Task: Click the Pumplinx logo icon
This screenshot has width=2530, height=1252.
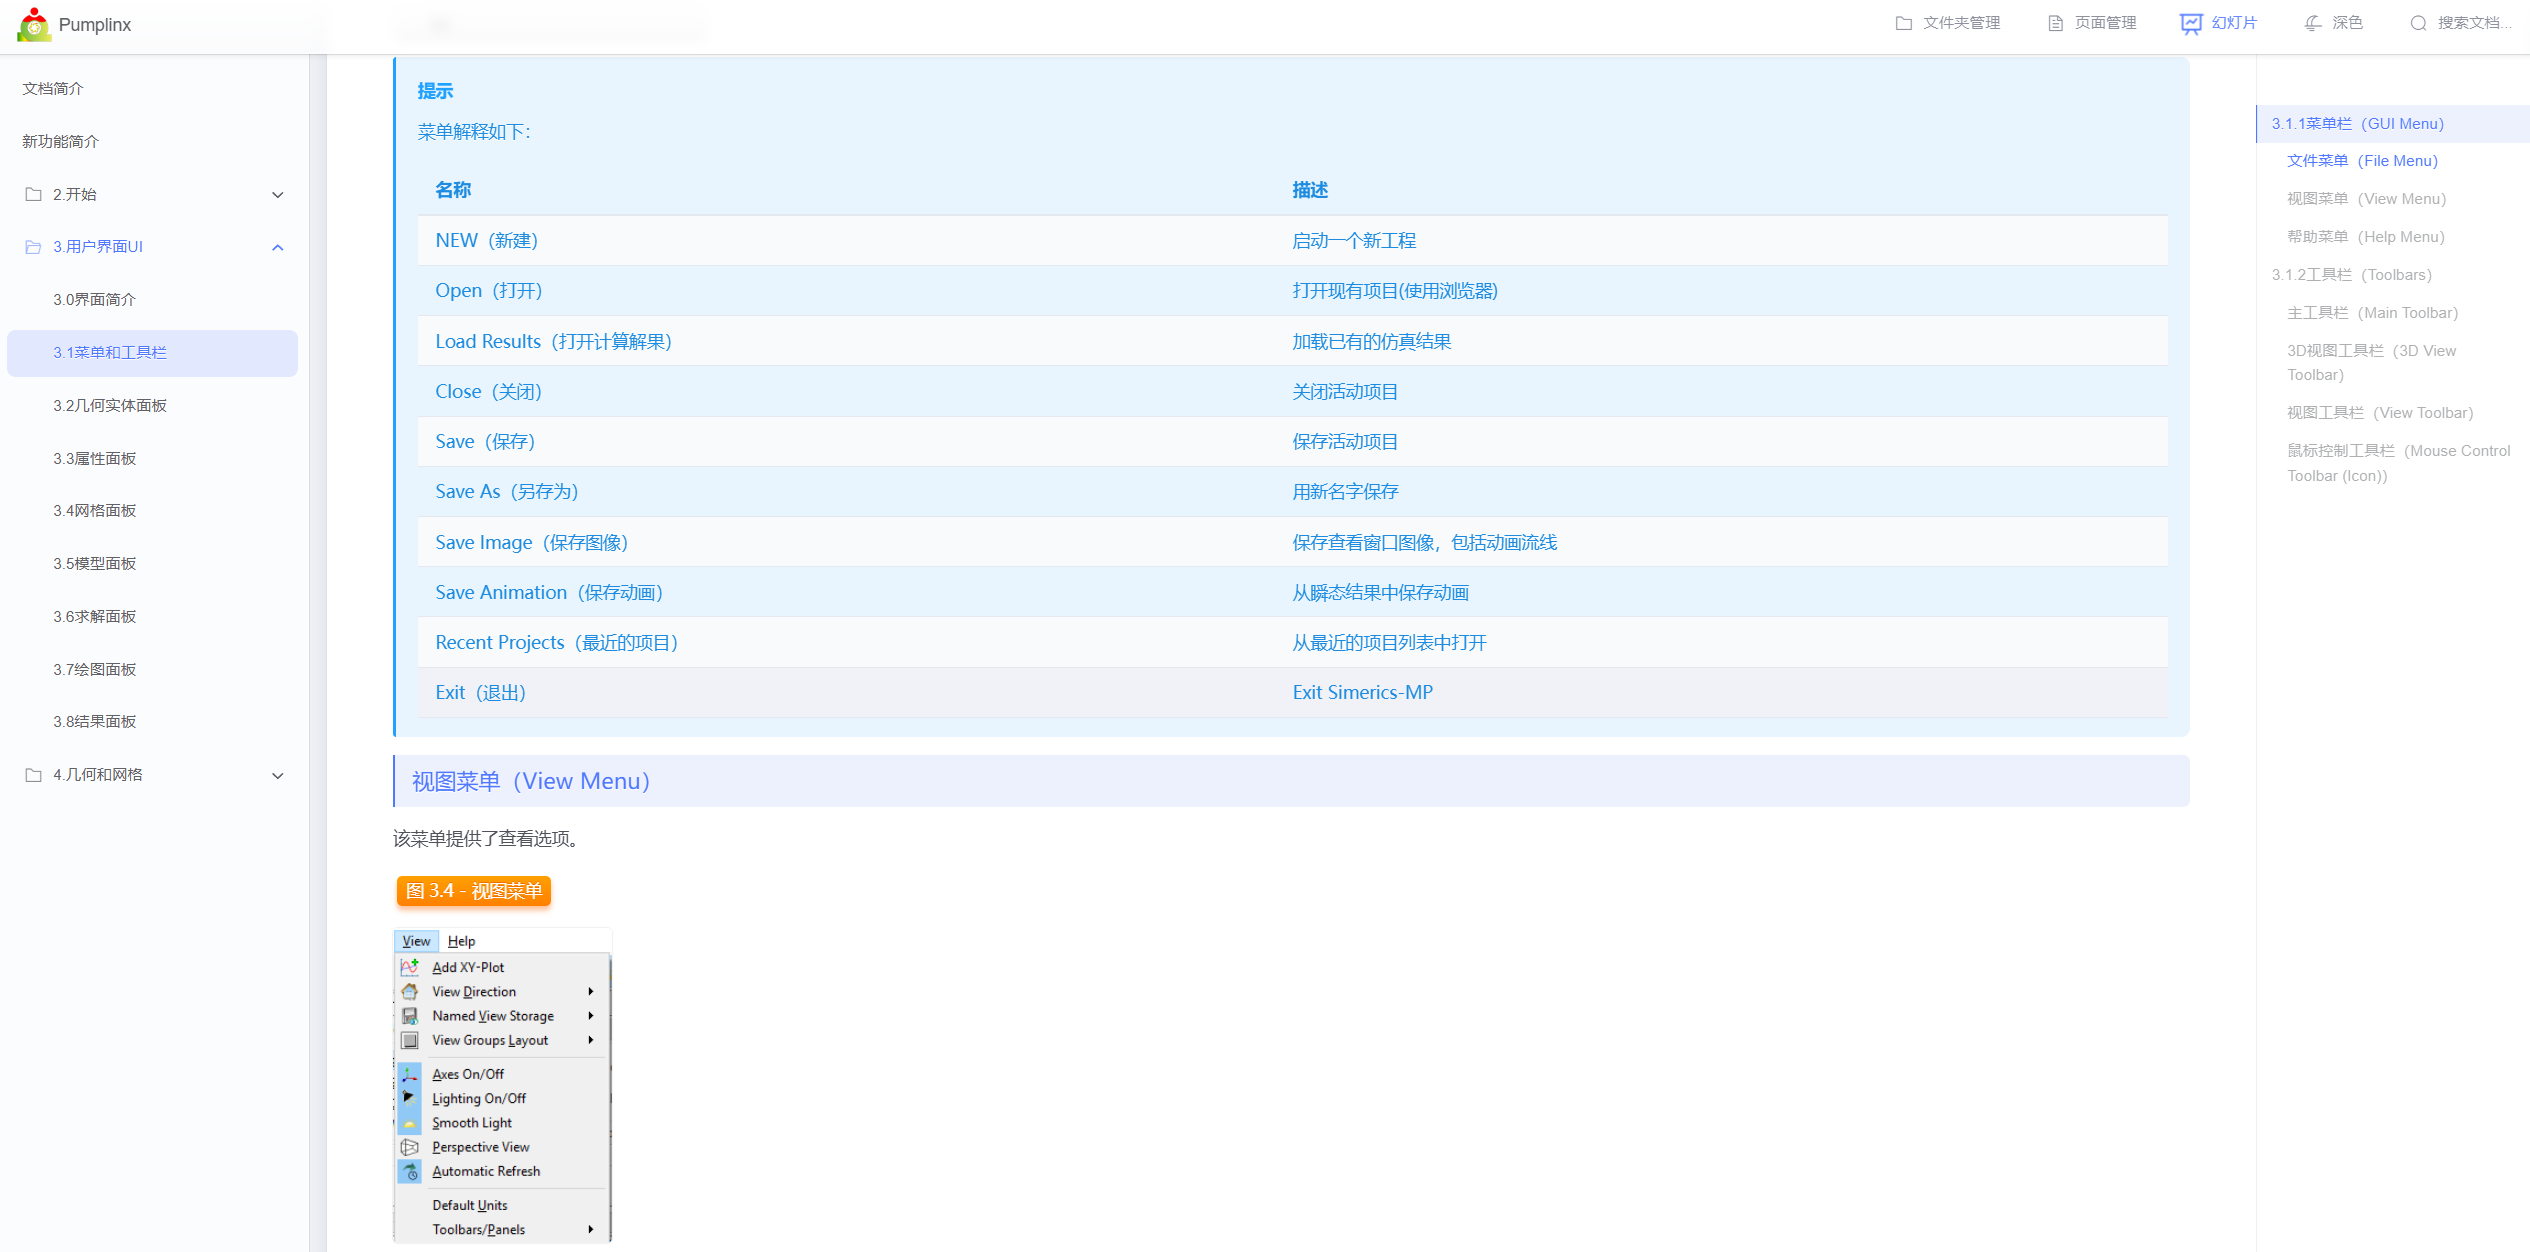Action: (x=34, y=24)
